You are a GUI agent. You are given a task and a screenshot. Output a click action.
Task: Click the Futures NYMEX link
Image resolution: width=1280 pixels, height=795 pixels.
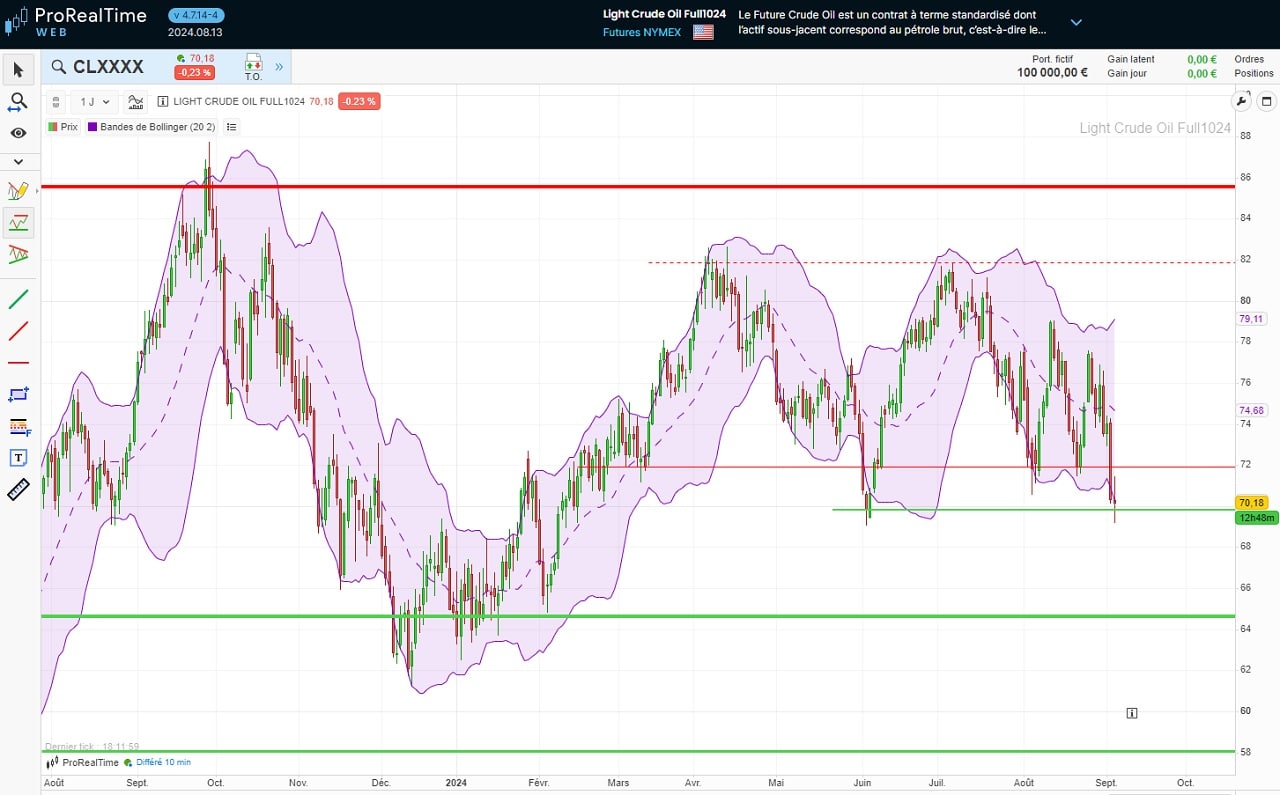(x=642, y=32)
